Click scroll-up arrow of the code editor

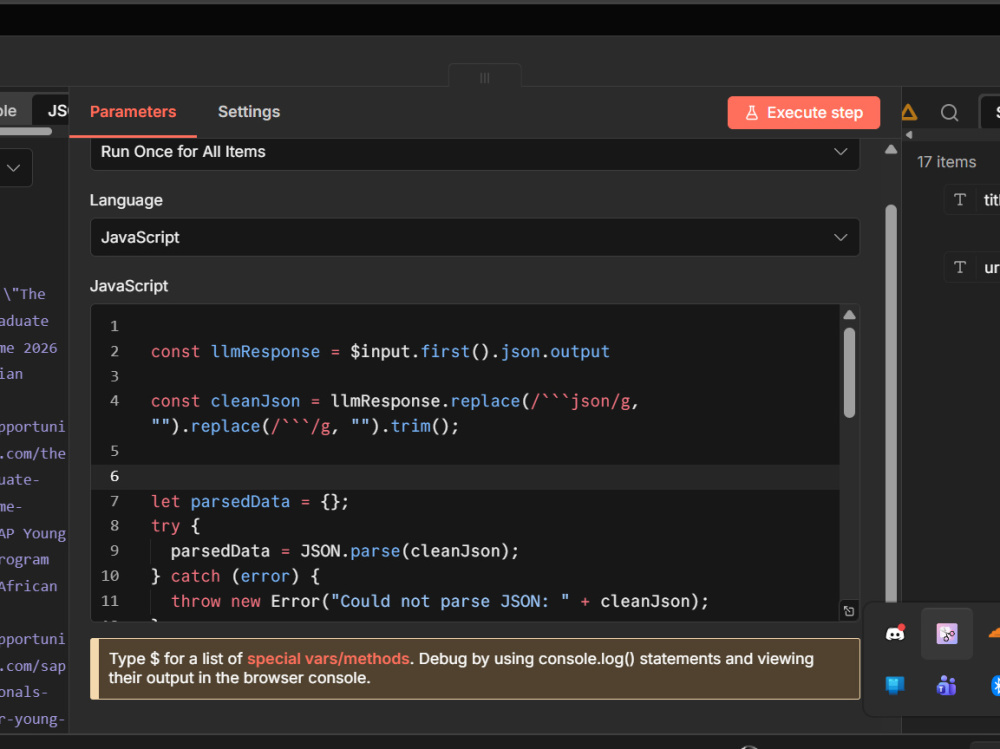[x=849, y=315]
